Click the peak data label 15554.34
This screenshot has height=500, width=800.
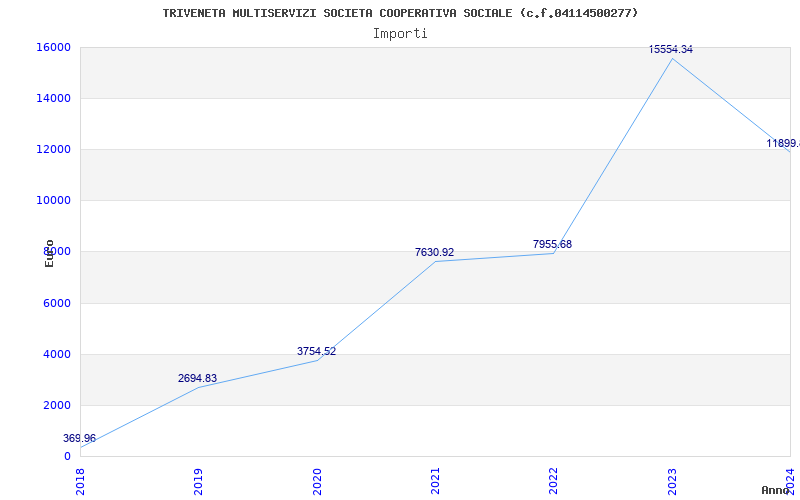pyautogui.click(x=671, y=49)
